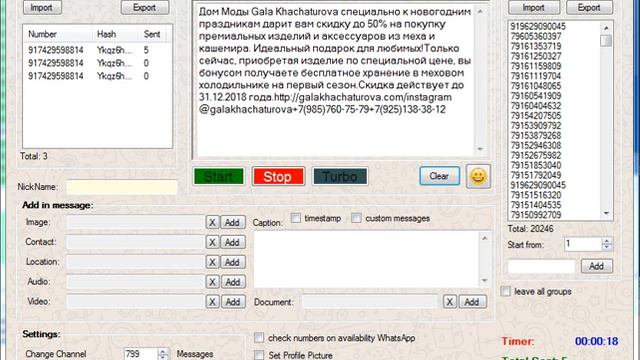Clear the Video attachment with X

click(212, 302)
